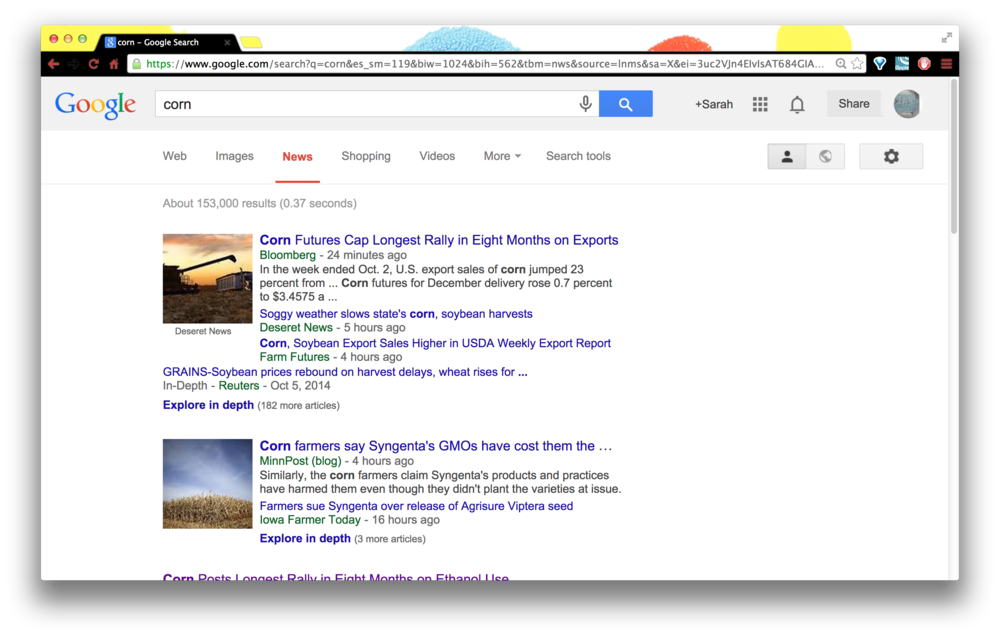Image resolution: width=1000 pixels, height=637 pixels.
Task: View Google notifications bell
Action: [x=797, y=104]
